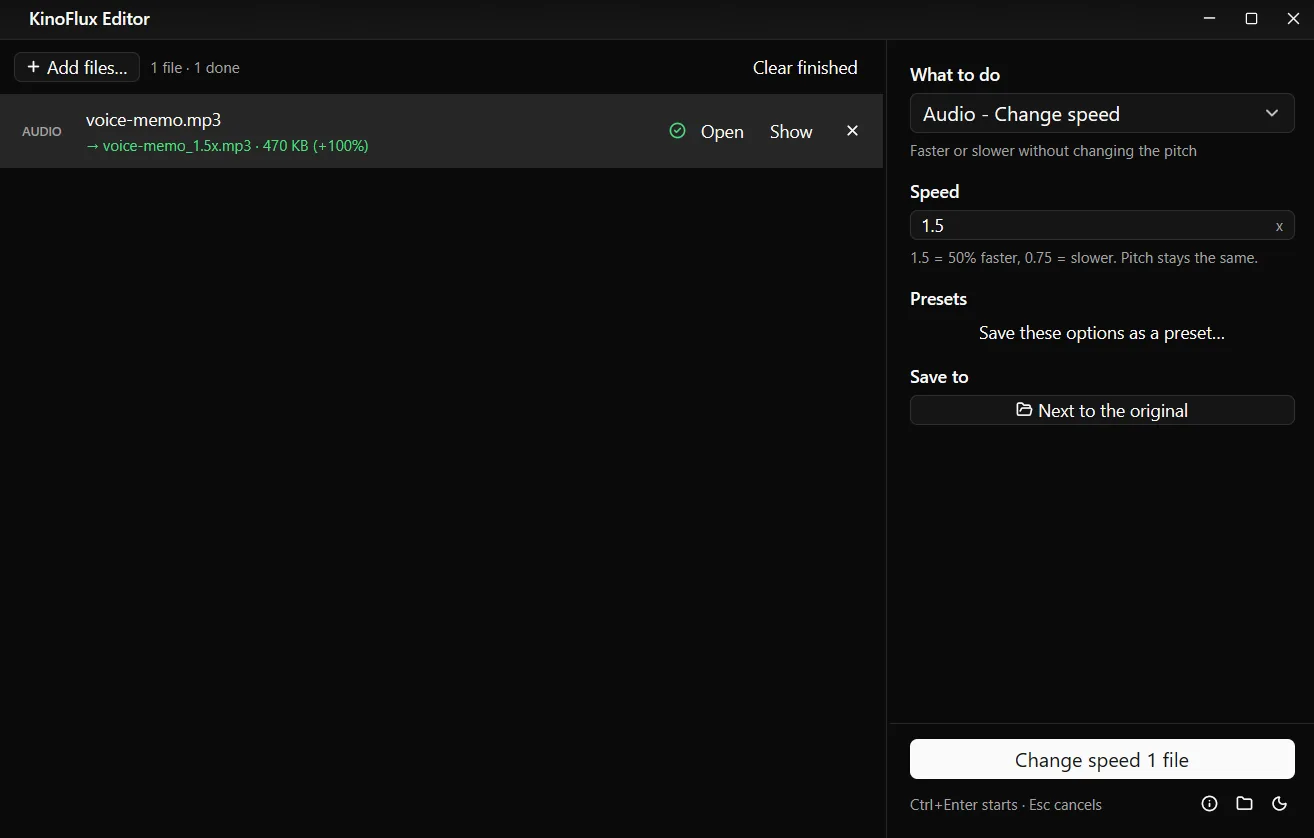The image size is (1314, 838).
Task: Click Clear finished
Action: pos(805,67)
